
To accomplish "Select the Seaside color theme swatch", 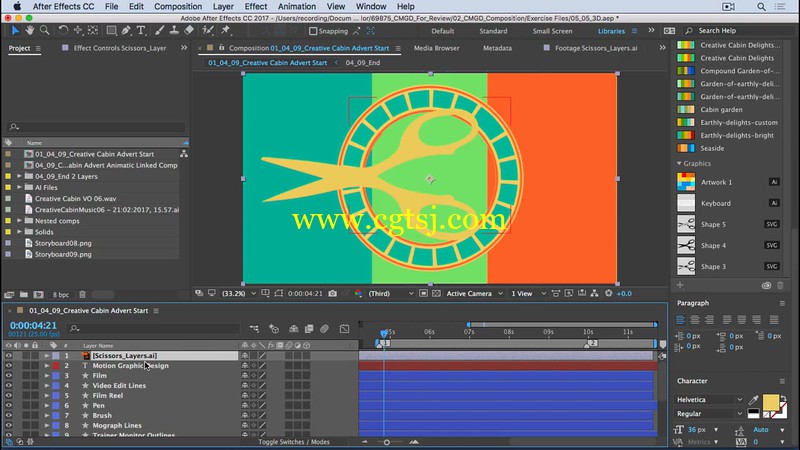I will coord(686,148).
